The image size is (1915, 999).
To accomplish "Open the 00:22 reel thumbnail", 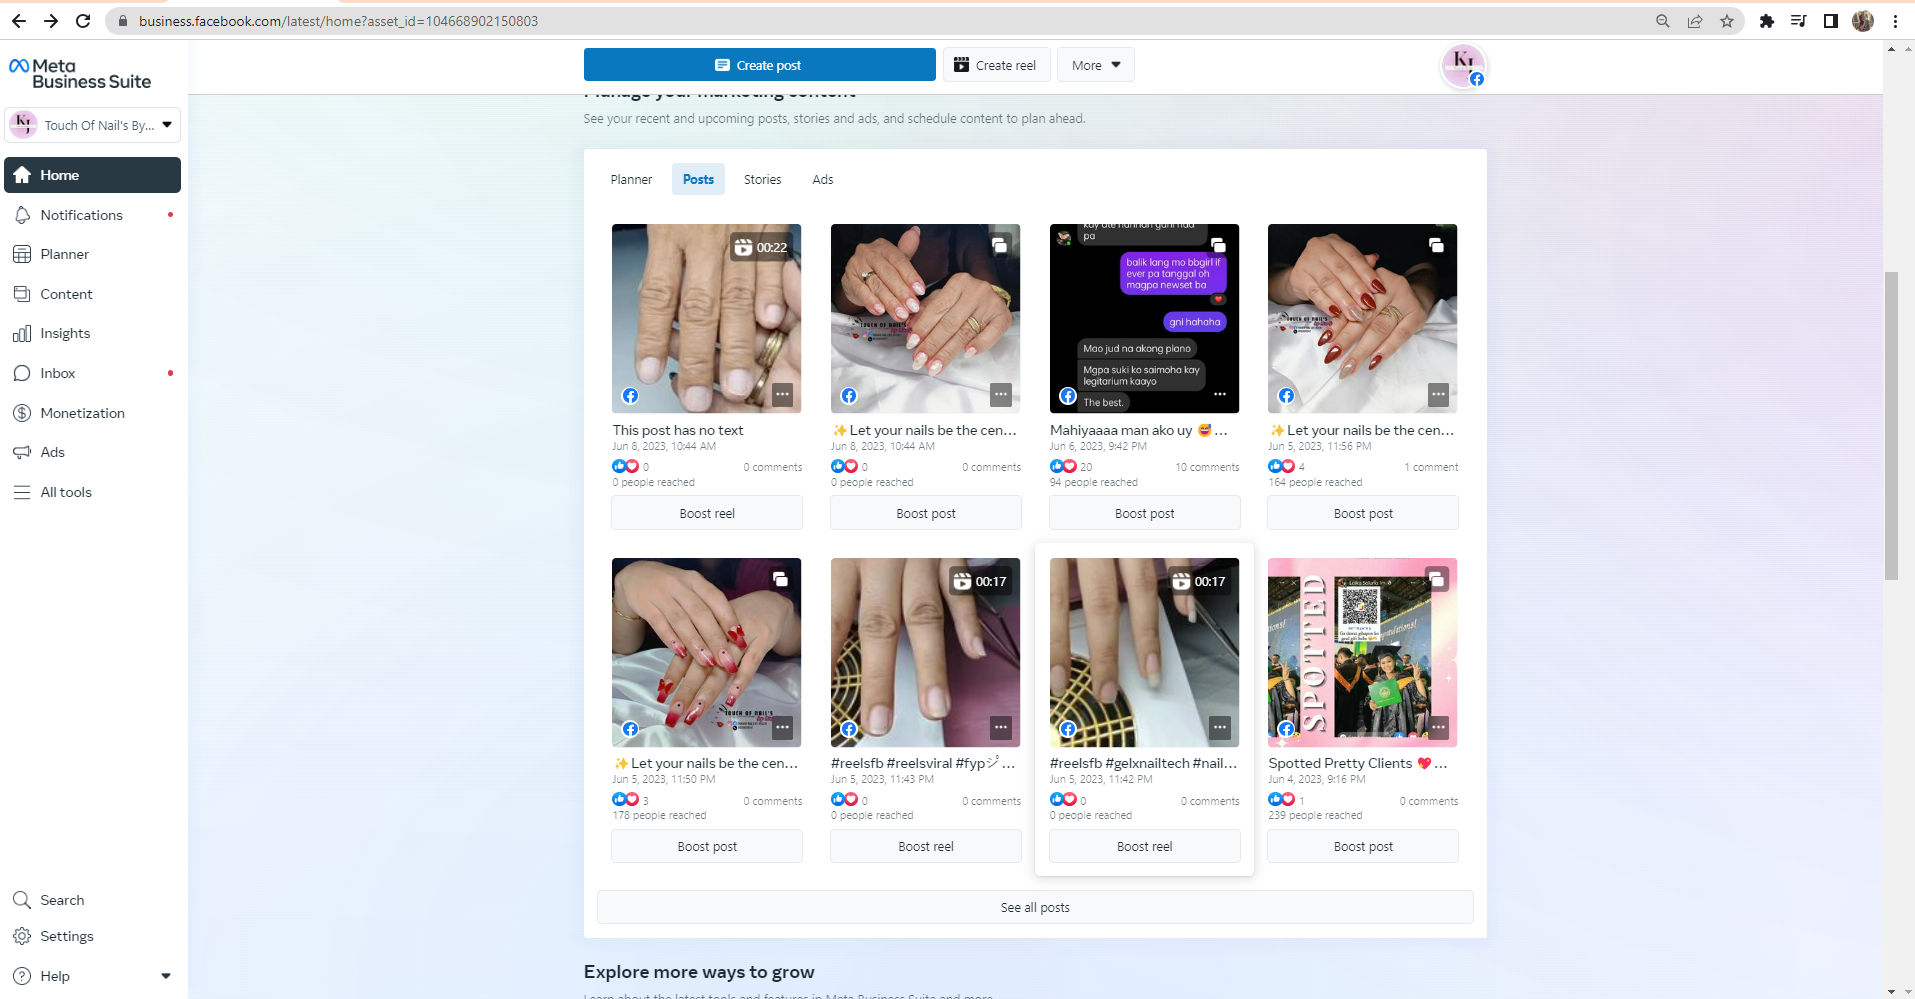I will coord(707,318).
